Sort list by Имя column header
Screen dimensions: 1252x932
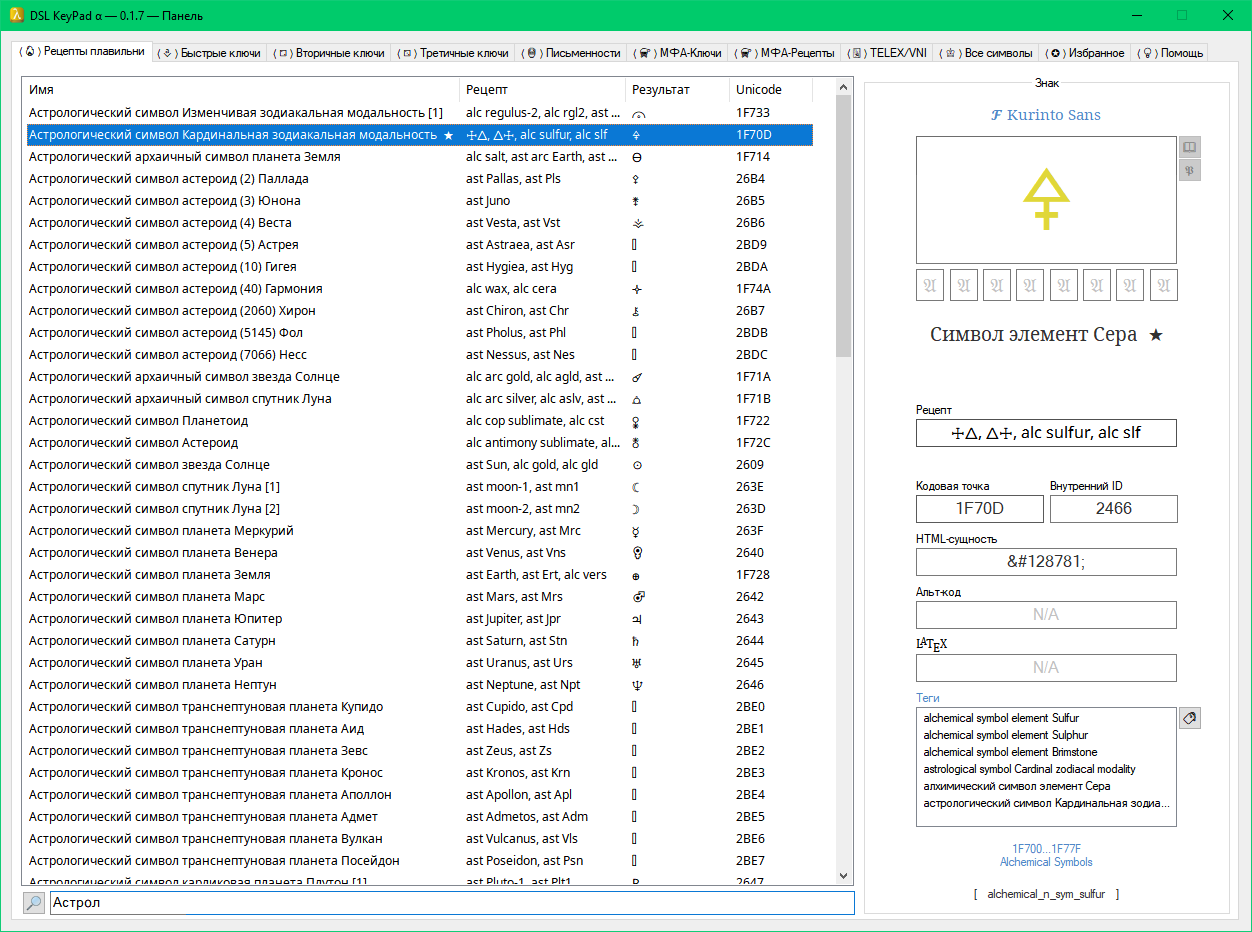coord(240,90)
